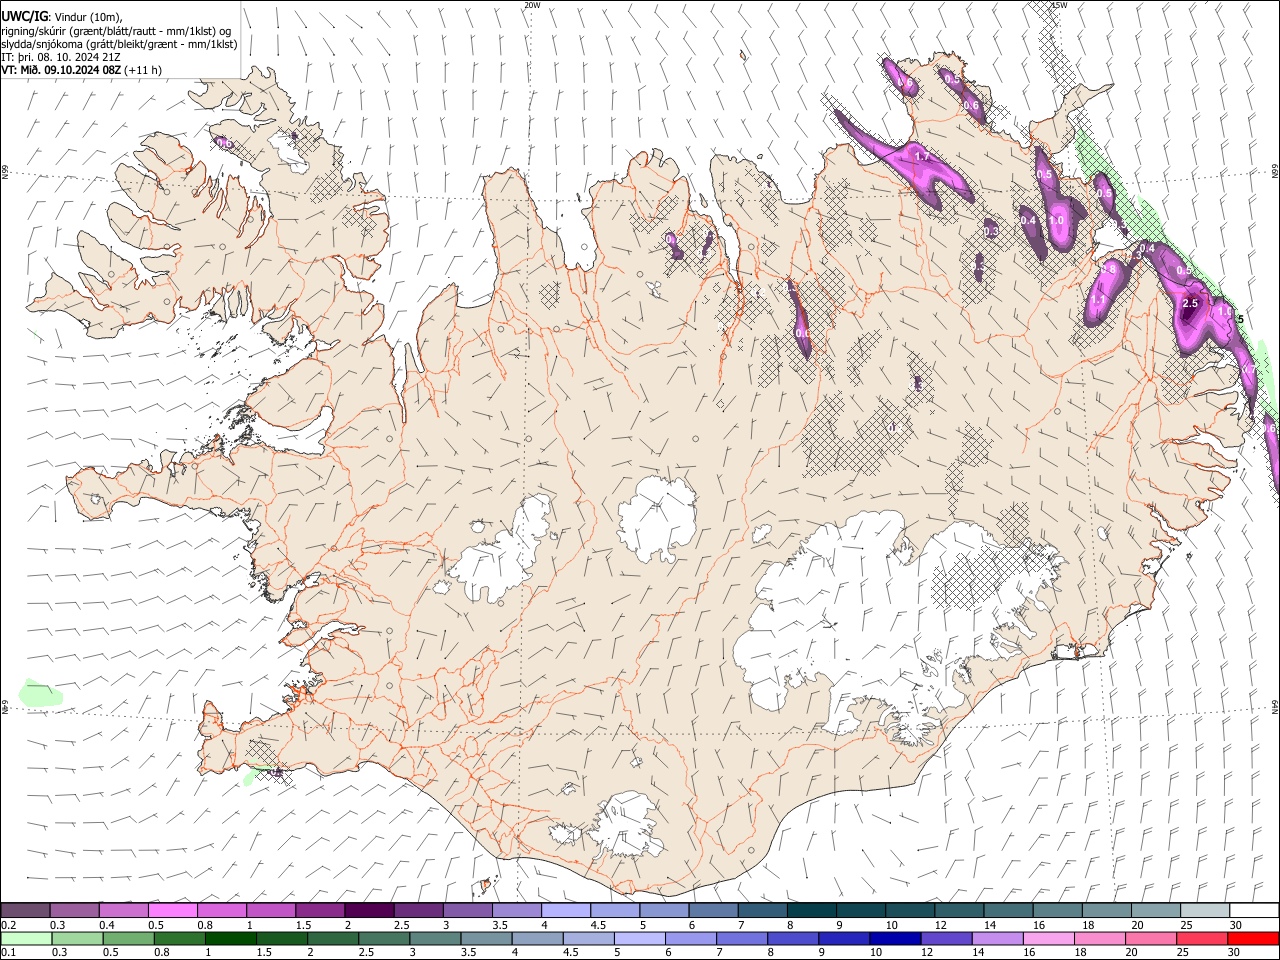Click the violet 12 swatch in lower legend row
Viewport: 1280px width, 960px height.
tap(946, 938)
